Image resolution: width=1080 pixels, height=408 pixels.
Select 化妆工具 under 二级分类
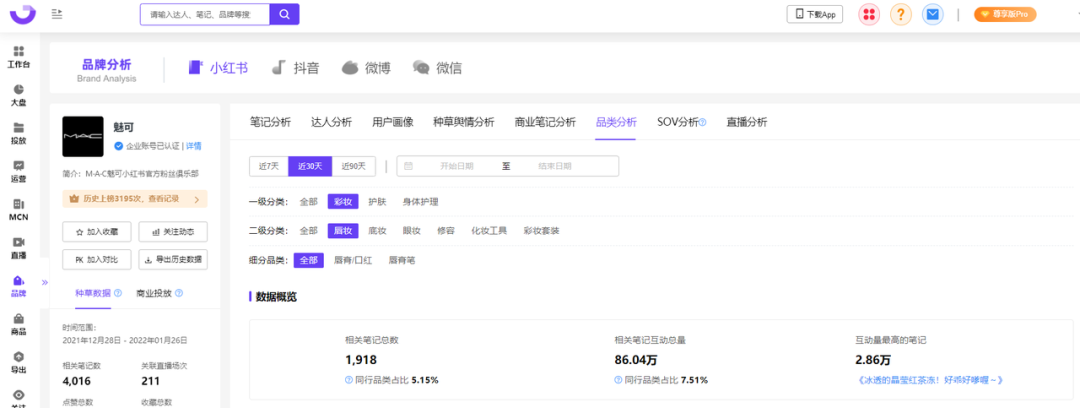(x=489, y=231)
